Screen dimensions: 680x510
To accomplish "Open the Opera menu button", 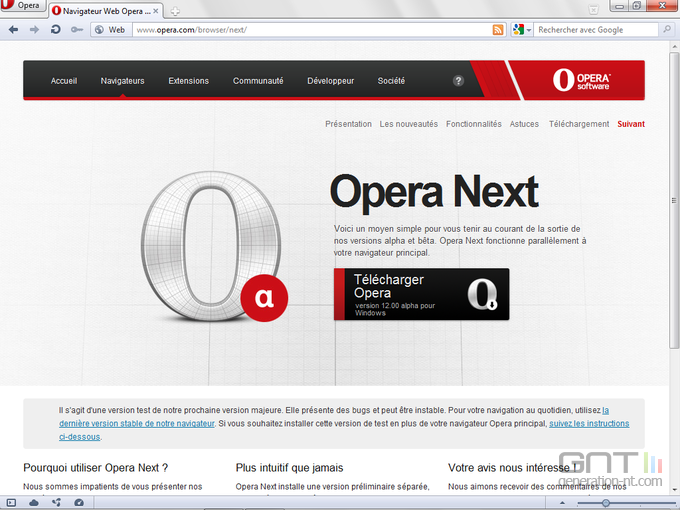I will (x=23, y=6).
